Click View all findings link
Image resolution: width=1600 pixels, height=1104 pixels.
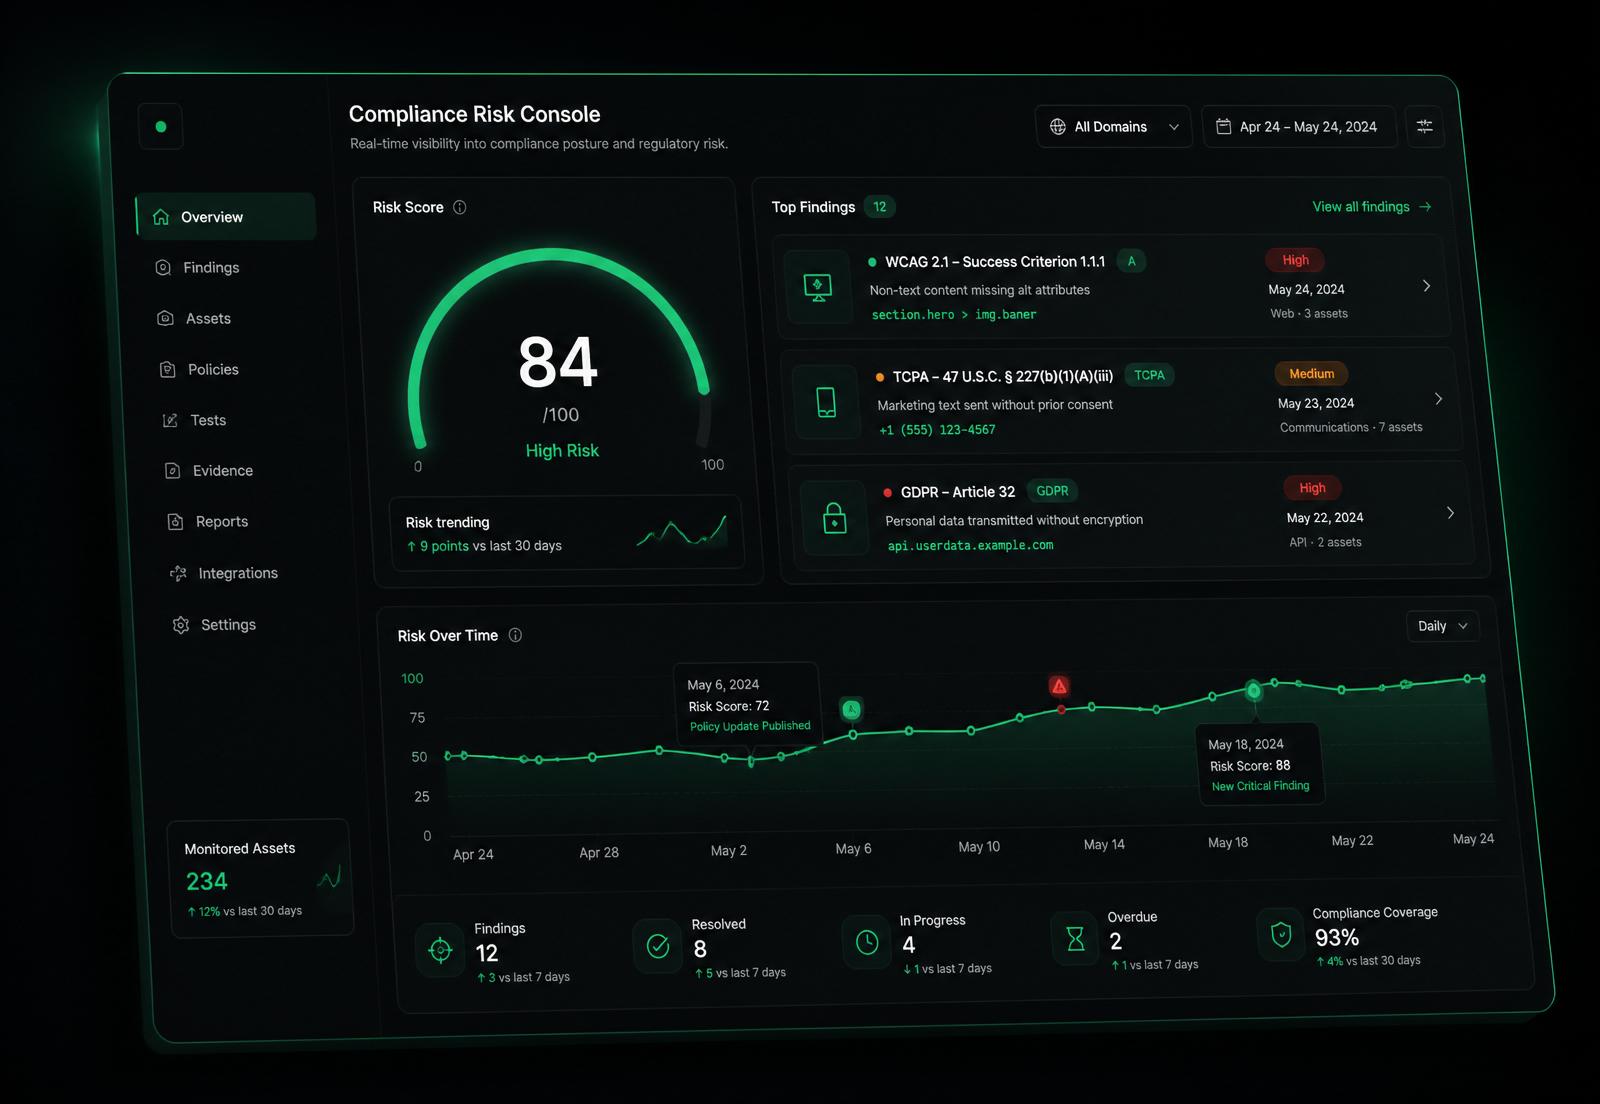pos(1372,206)
